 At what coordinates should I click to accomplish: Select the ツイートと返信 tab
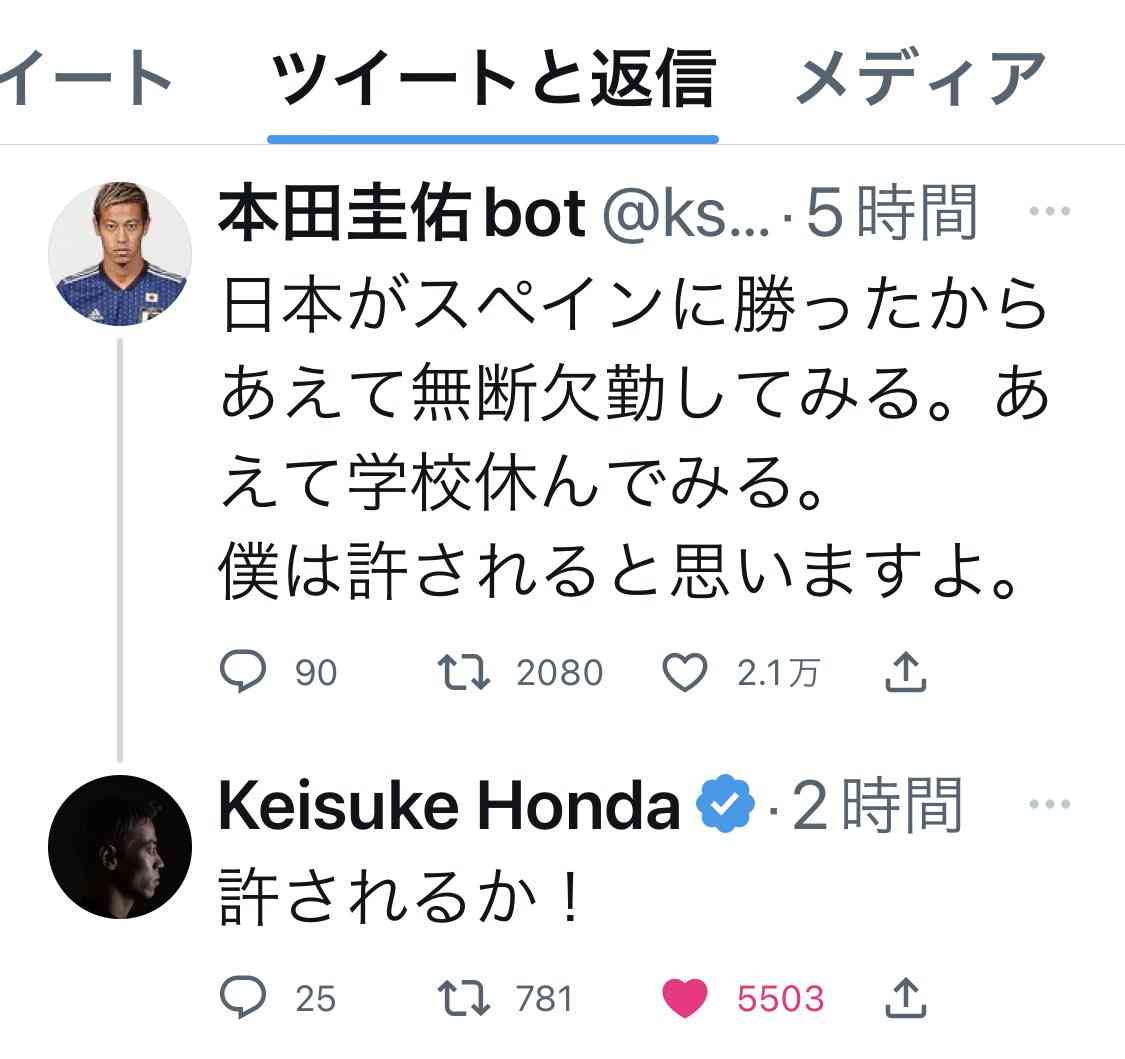pyautogui.click(x=493, y=80)
